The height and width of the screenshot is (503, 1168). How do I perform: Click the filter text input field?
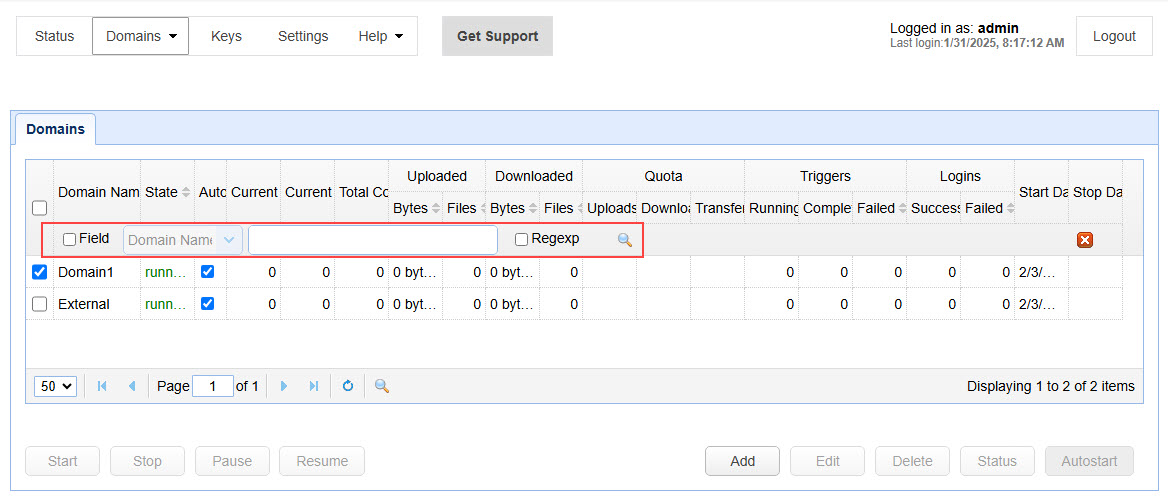point(372,240)
